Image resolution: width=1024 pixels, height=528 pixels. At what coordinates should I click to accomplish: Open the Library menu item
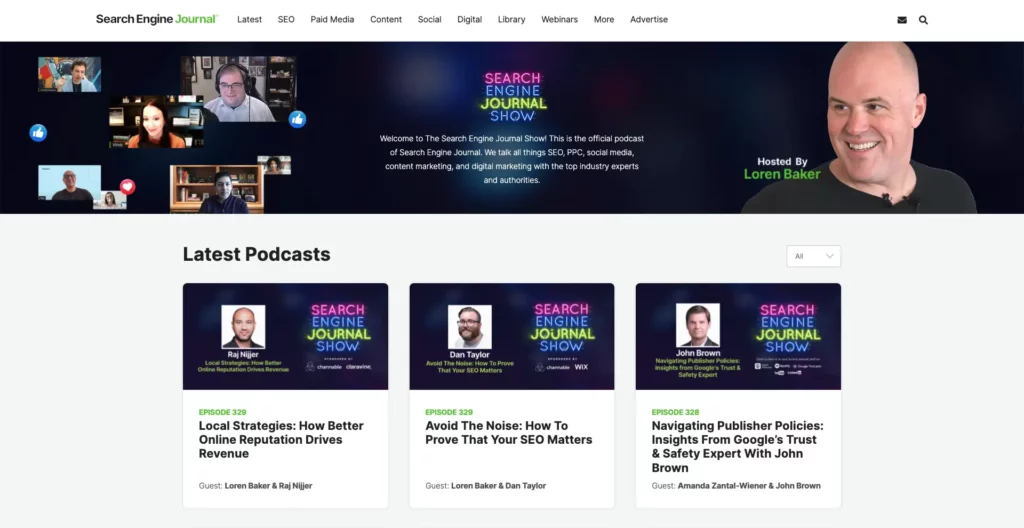[x=511, y=20]
